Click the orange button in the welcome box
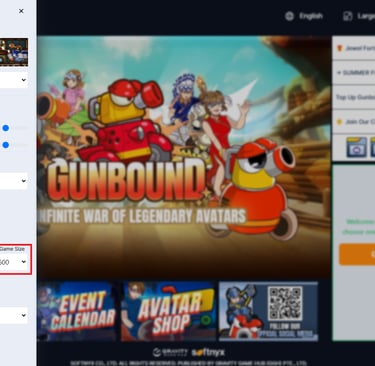This screenshot has width=375, height=366. click(x=357, y=254)
